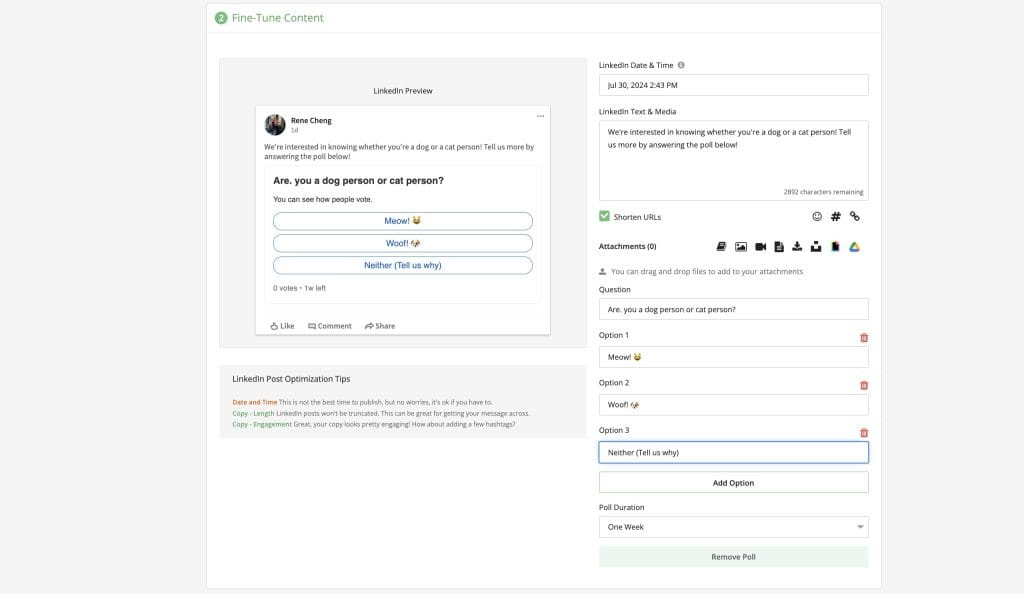Open the Poll Duration dropdown
Screen dimensions: 1024x594
[733, 526]
